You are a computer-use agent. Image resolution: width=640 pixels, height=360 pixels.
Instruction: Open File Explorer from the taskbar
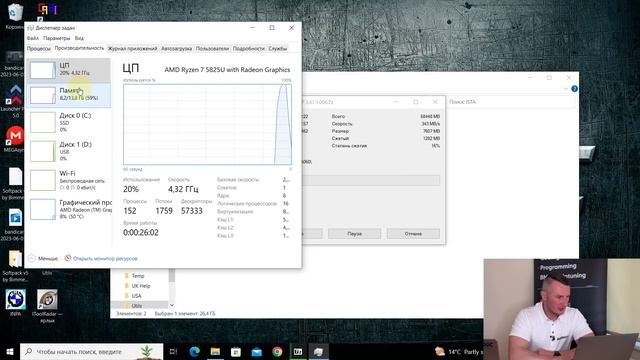pos(215,351)
